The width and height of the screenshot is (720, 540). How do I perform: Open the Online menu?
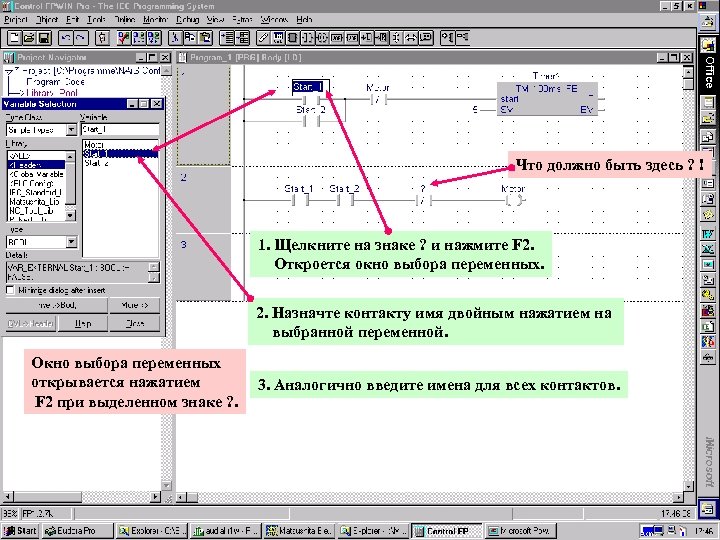pos(125,20)
